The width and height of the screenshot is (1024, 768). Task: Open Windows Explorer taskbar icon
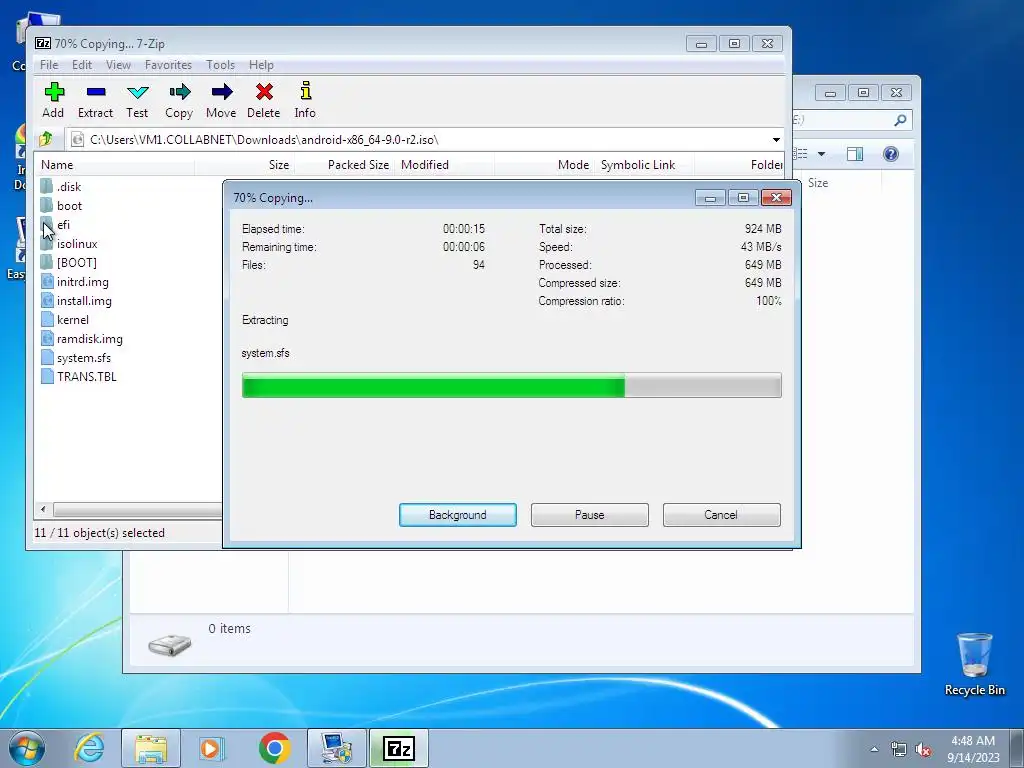[151, 748]
